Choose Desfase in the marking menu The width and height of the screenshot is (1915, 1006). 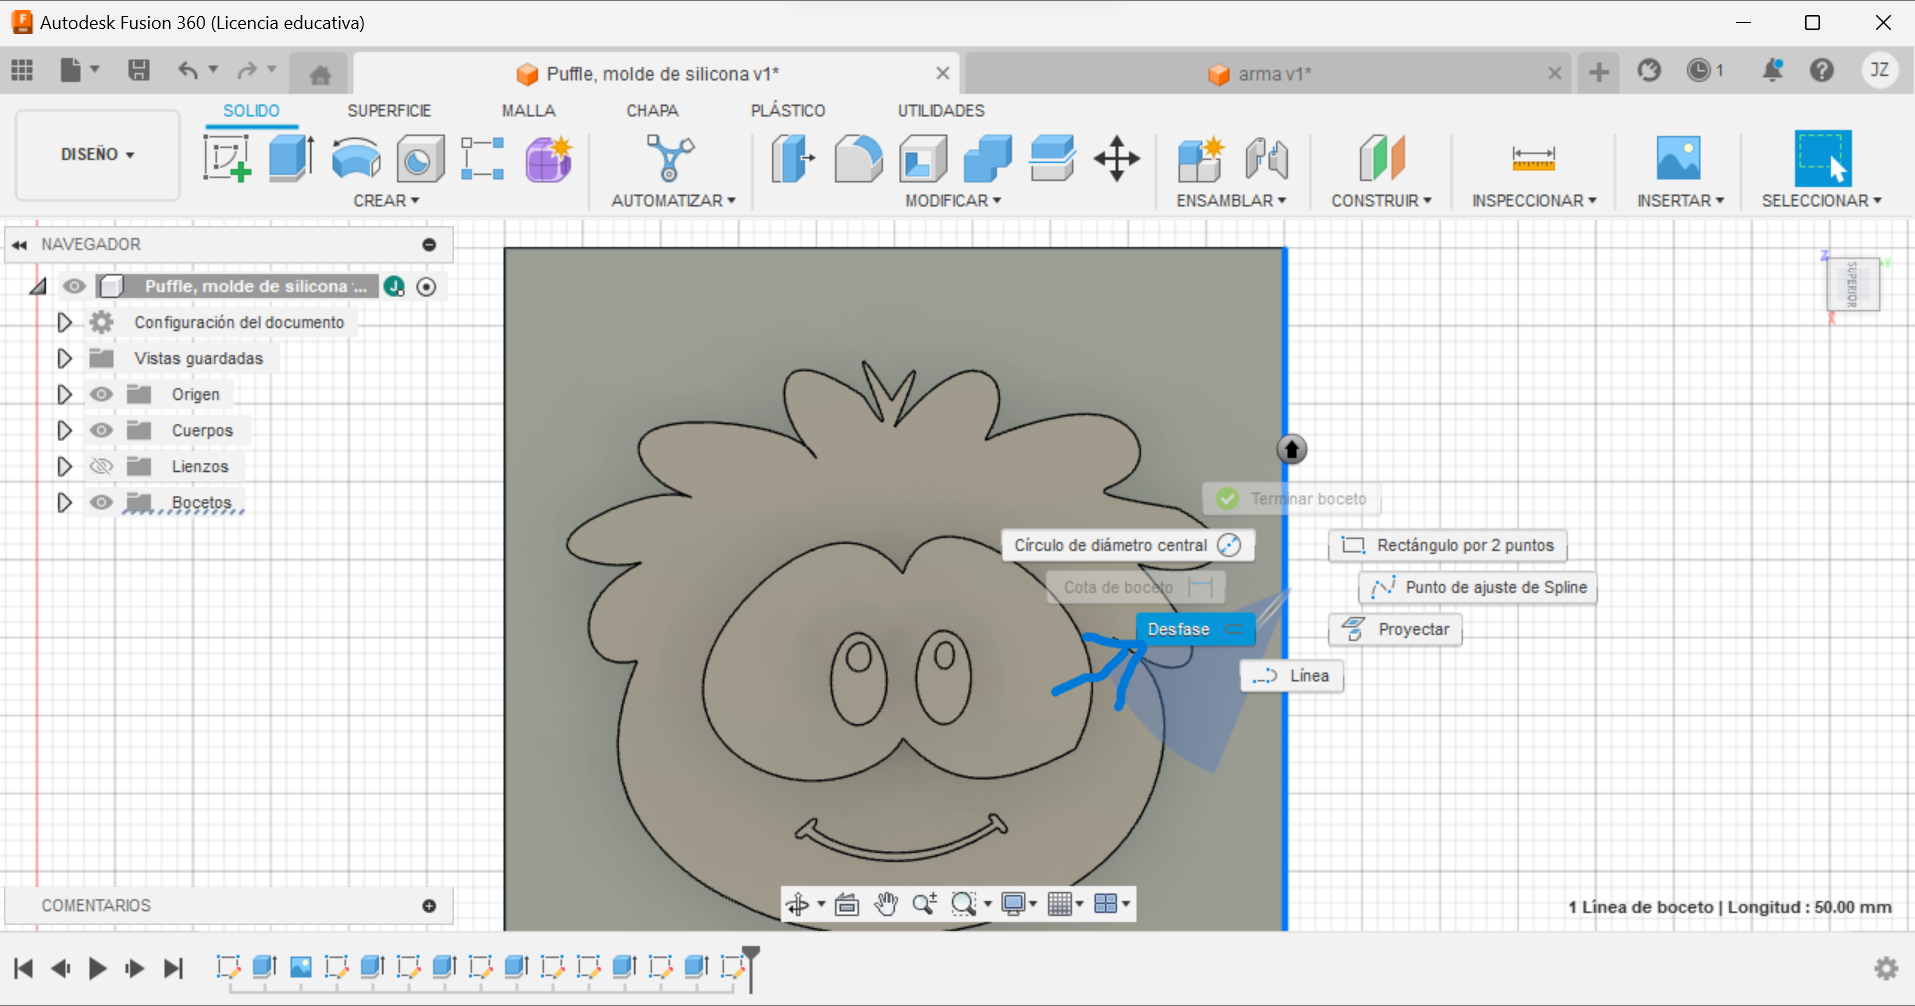(1195, 629)
